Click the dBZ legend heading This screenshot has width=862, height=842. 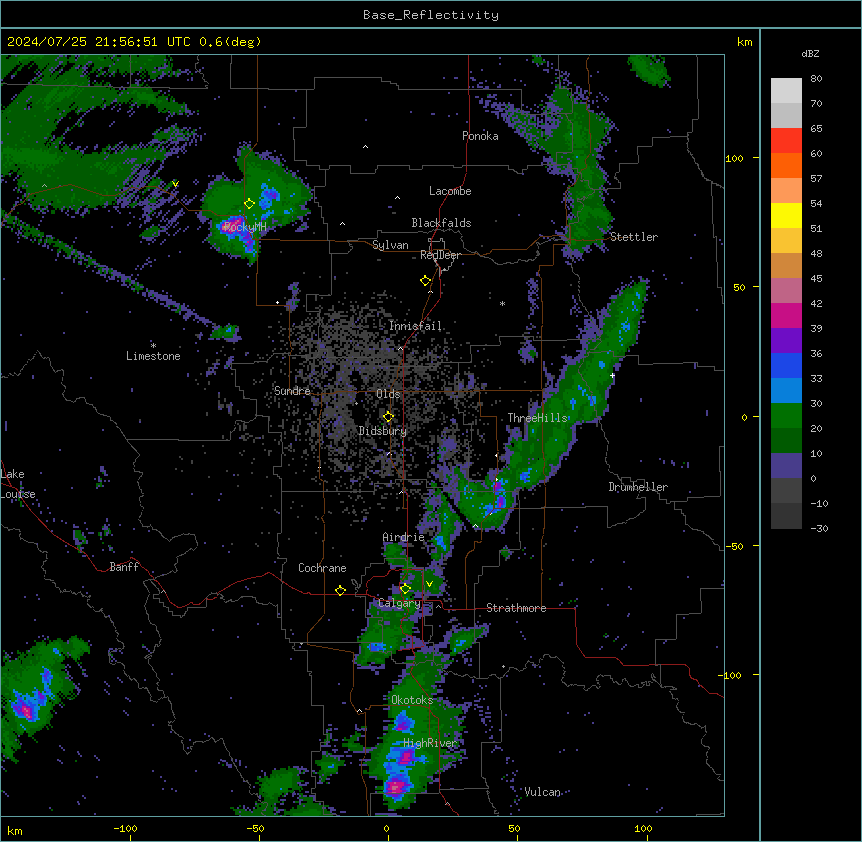point(810,54)
